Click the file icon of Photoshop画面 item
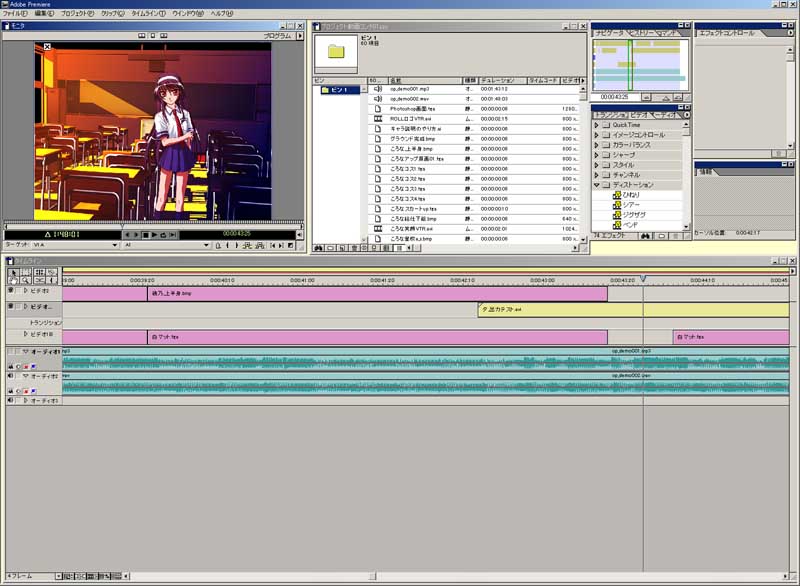800x586 pixels. point(378,109)
